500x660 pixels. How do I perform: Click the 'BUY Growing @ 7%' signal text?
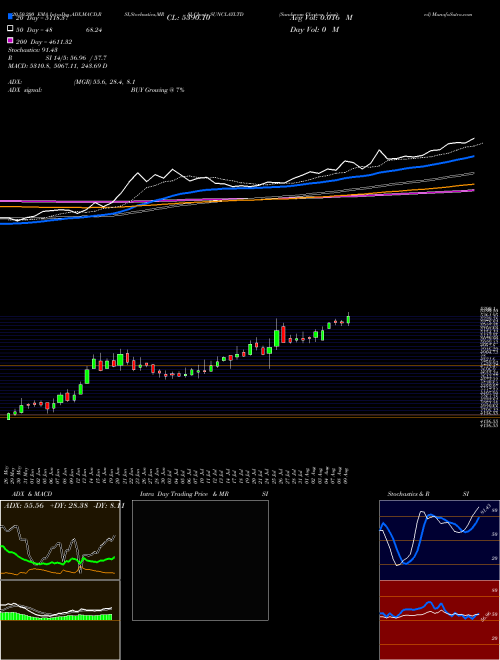point(157,90)
